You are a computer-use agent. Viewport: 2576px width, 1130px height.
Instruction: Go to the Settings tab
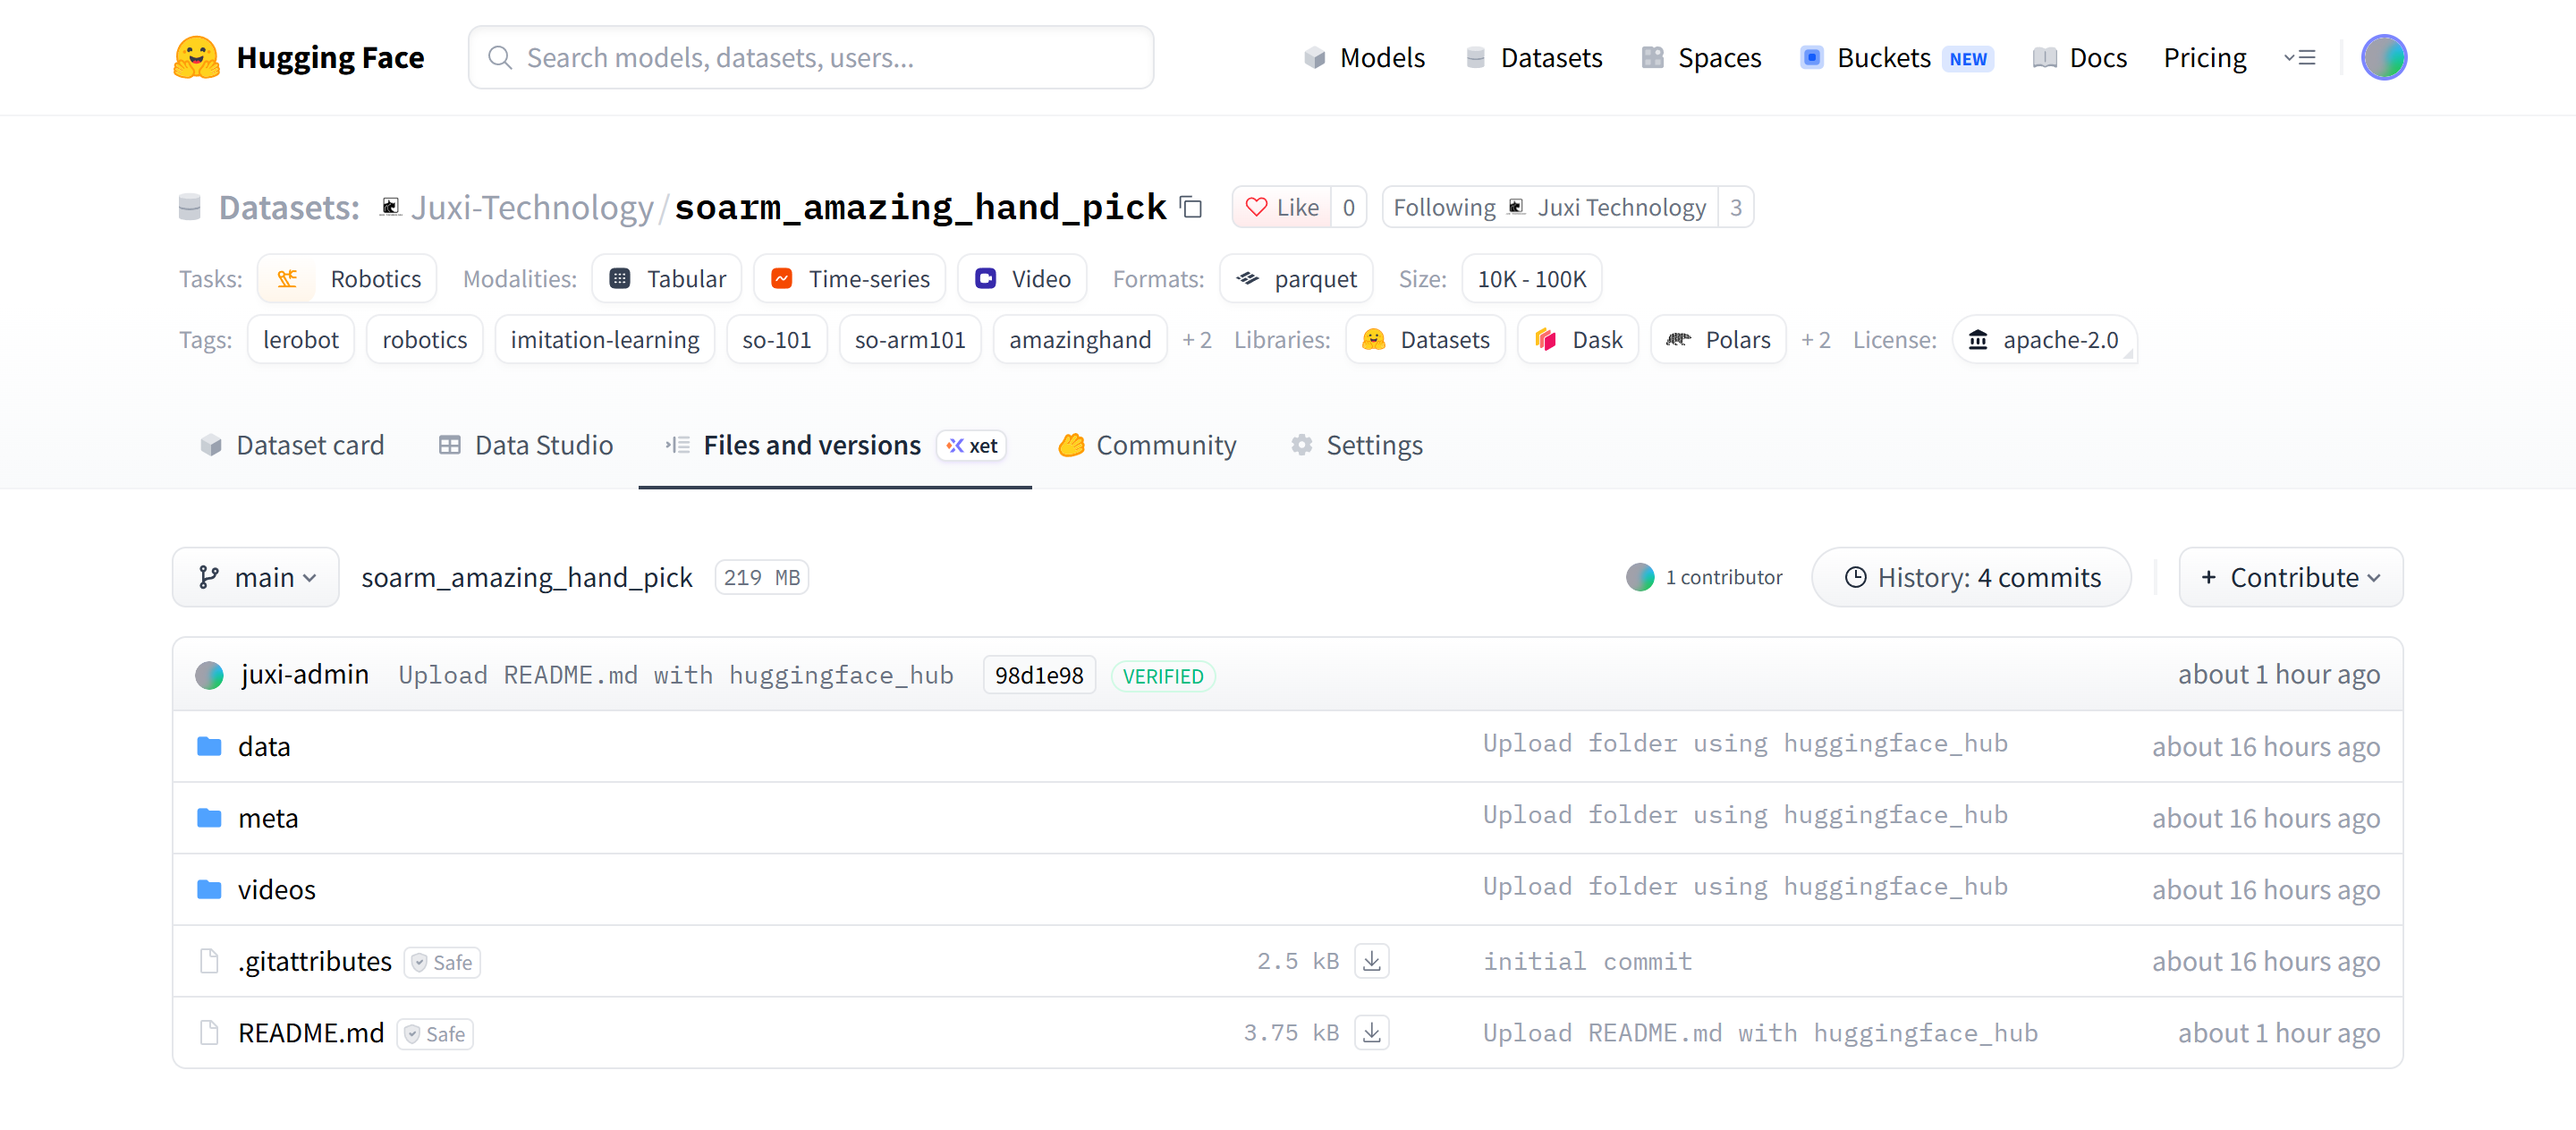(1357, 445)
